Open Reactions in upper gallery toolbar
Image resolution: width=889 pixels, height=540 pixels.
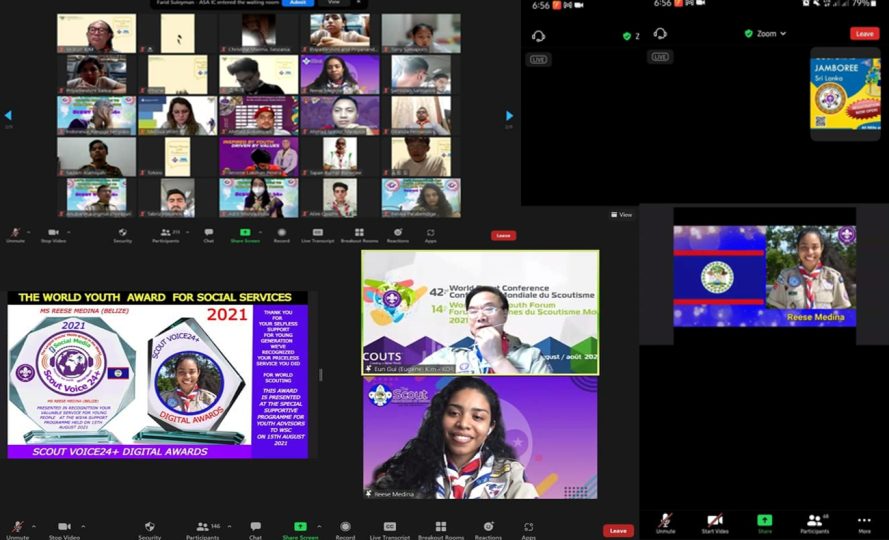(398, 235)
